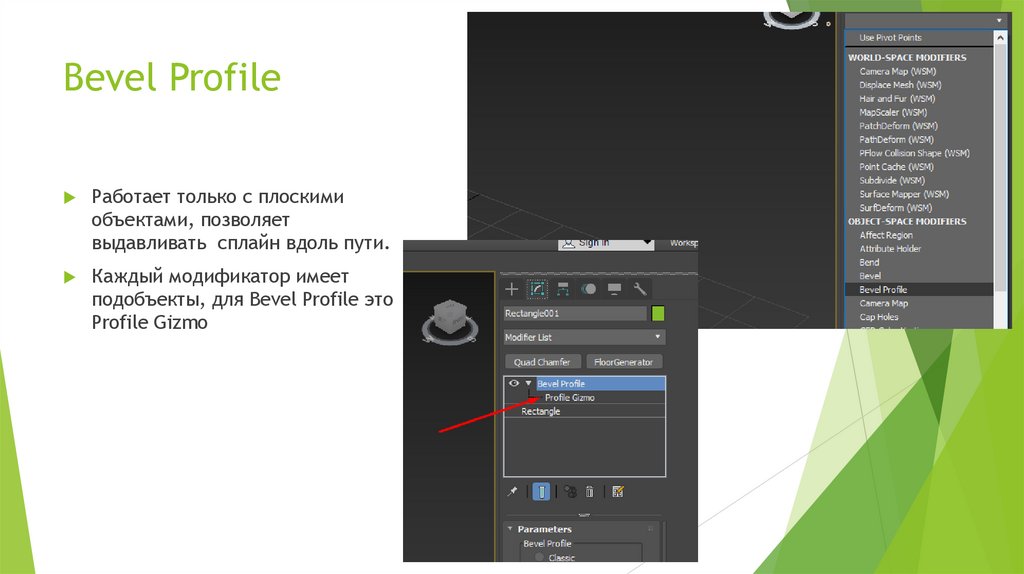Open the Modifier List dropdown
1024x574 pixels.
pyautogui.click(x=584, y=337)
